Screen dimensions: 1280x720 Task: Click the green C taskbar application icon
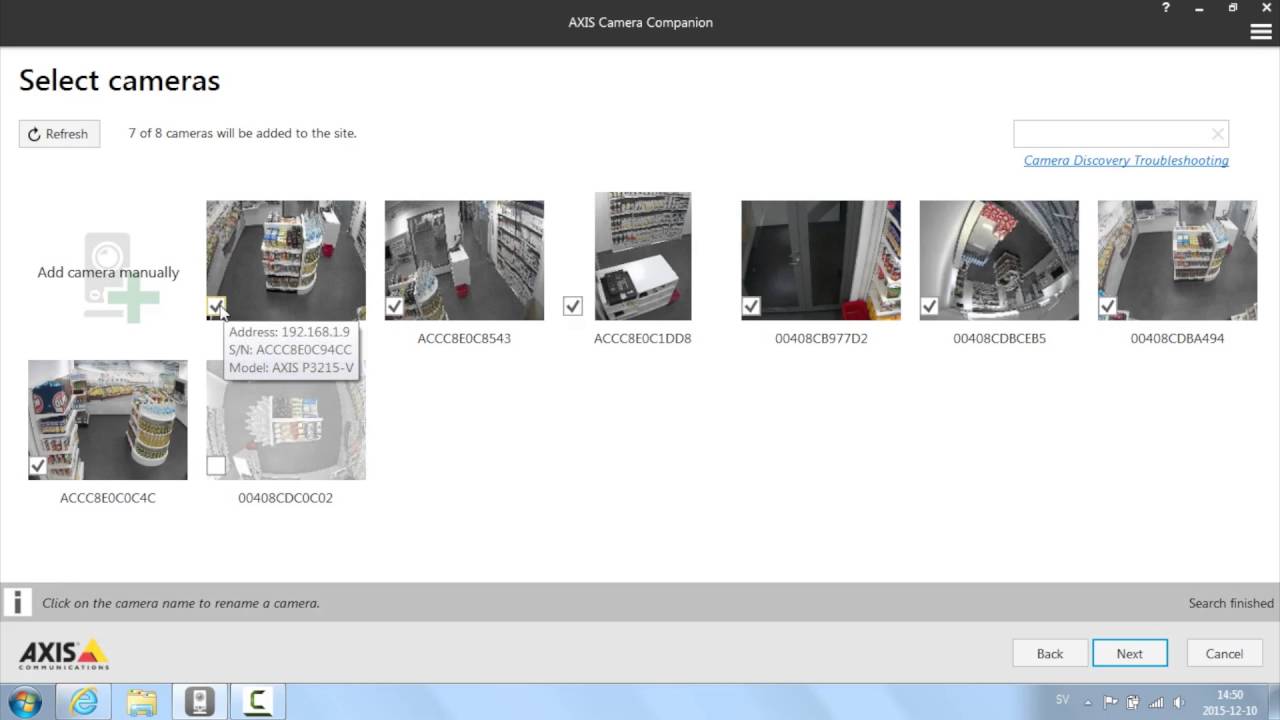coord(257,702)
